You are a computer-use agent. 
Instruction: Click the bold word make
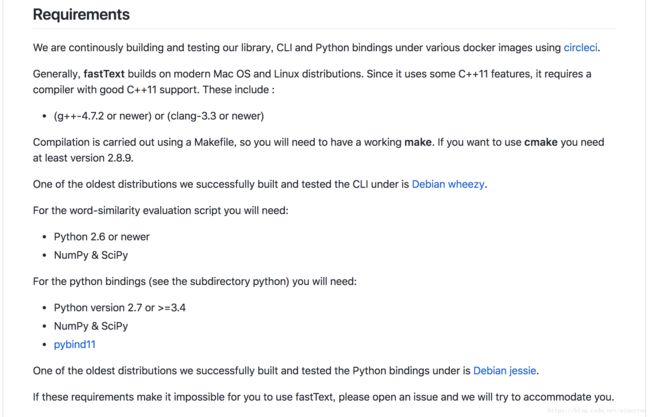(418, 142)
